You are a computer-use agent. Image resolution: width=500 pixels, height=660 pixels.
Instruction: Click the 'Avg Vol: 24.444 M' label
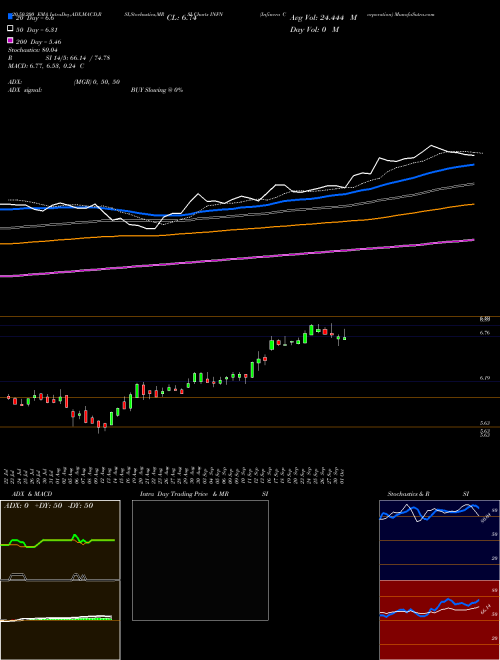[x=323, y=18]
